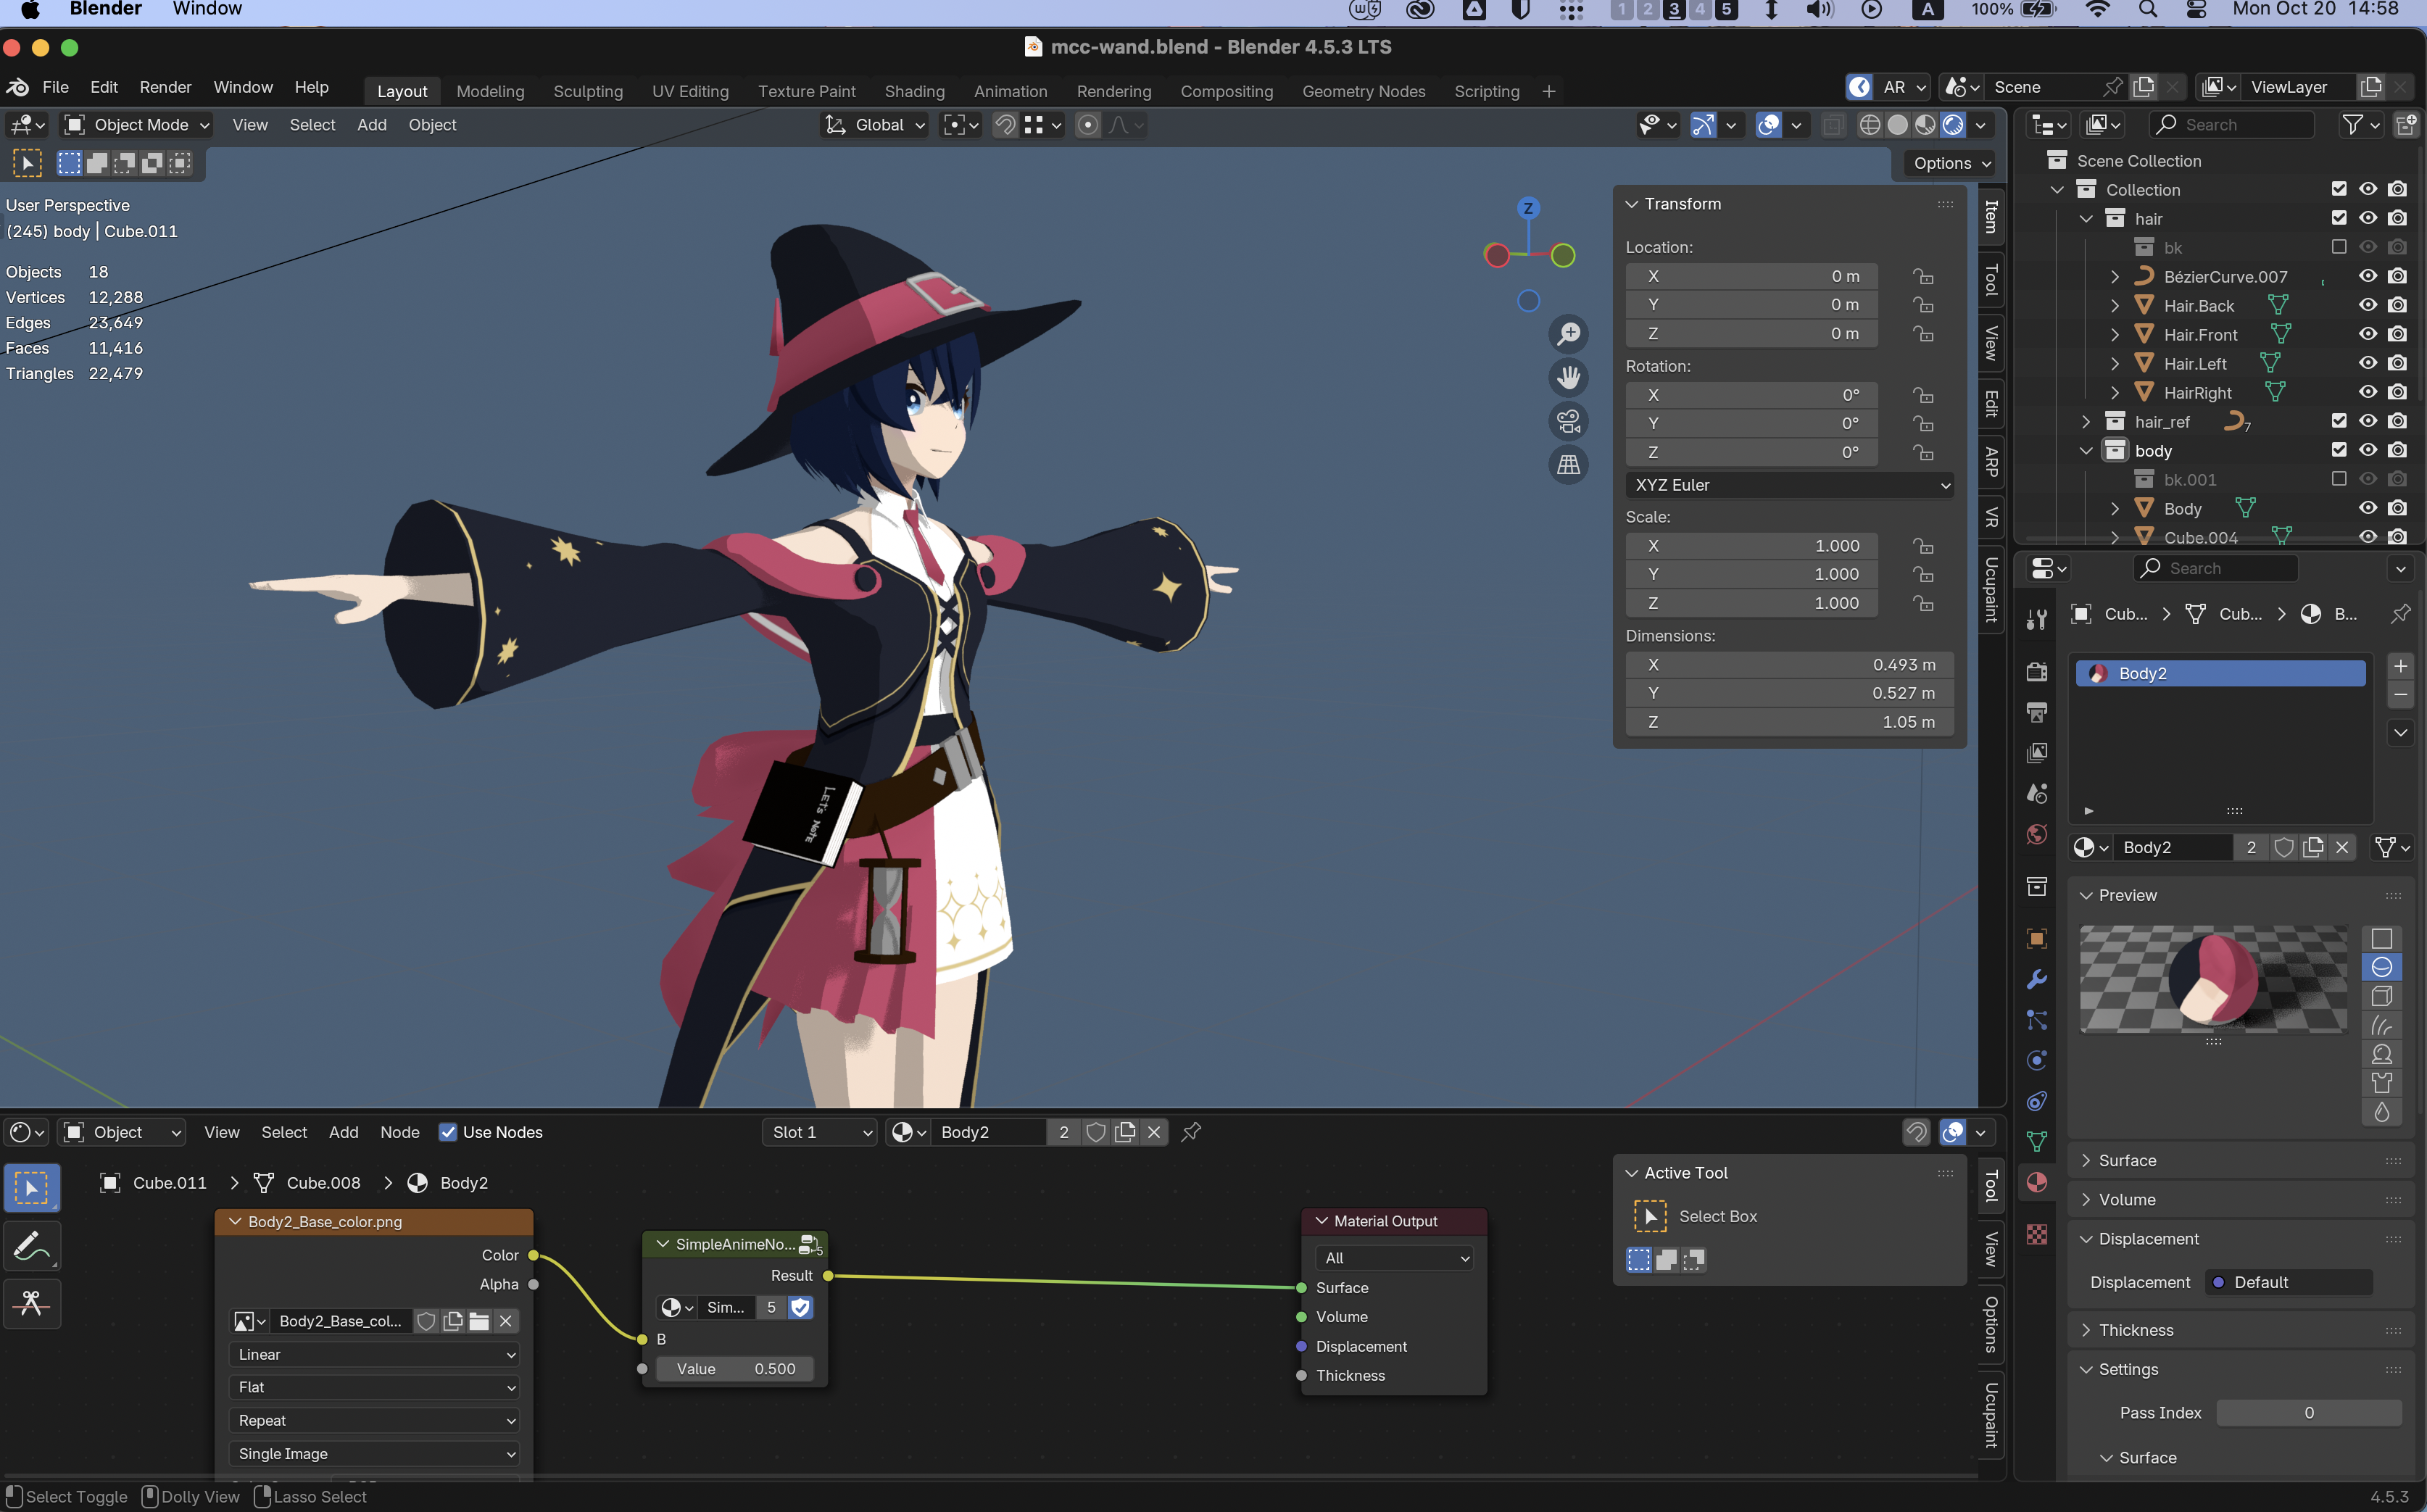Toggle lock on Location X
2427x1512 pixels.
[x=1923, y=276]
